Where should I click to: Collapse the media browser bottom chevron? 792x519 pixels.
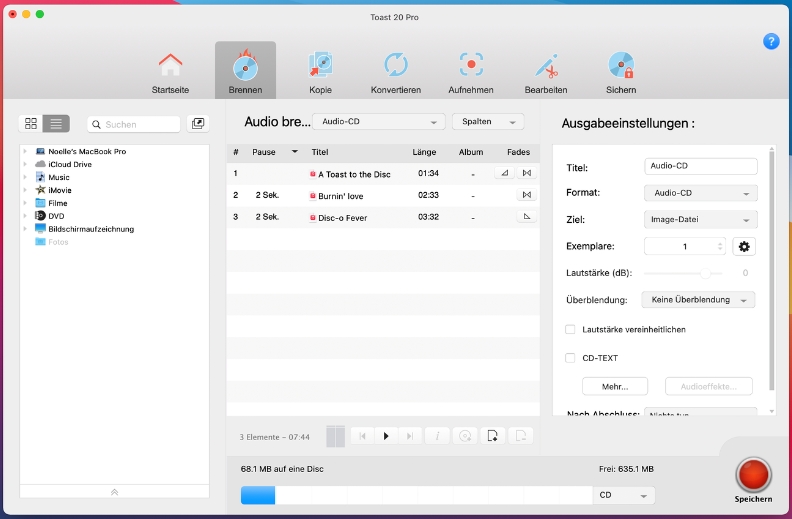click(114, 492)
